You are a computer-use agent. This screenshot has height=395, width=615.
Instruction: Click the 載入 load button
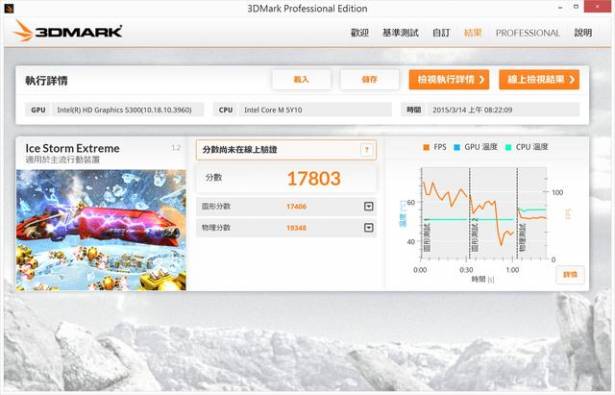(301, 80)
